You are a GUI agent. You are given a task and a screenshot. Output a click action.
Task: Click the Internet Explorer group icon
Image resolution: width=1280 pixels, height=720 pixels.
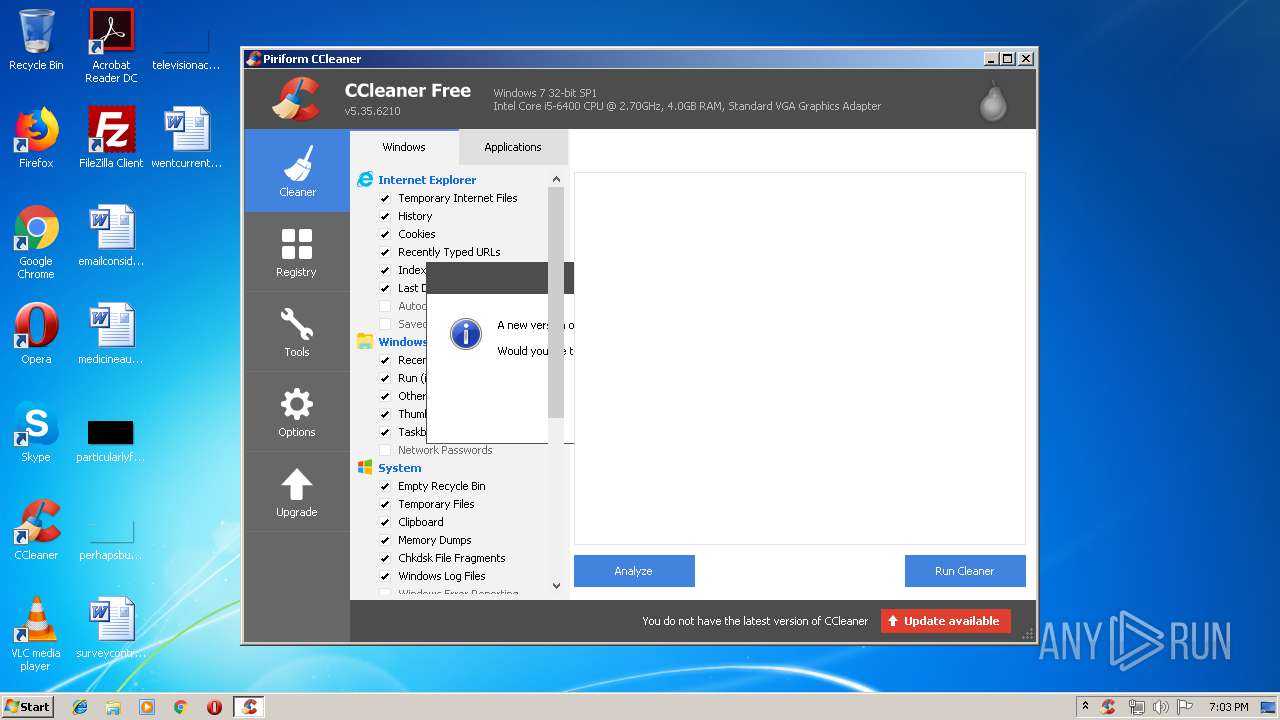pos(365,180)
